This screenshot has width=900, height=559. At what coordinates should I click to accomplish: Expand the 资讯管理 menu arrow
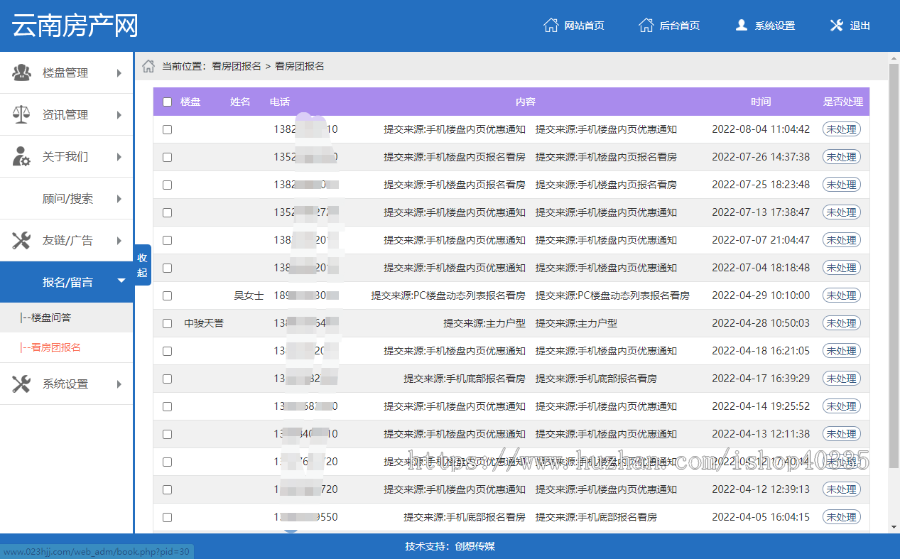[x=119, y=115]
